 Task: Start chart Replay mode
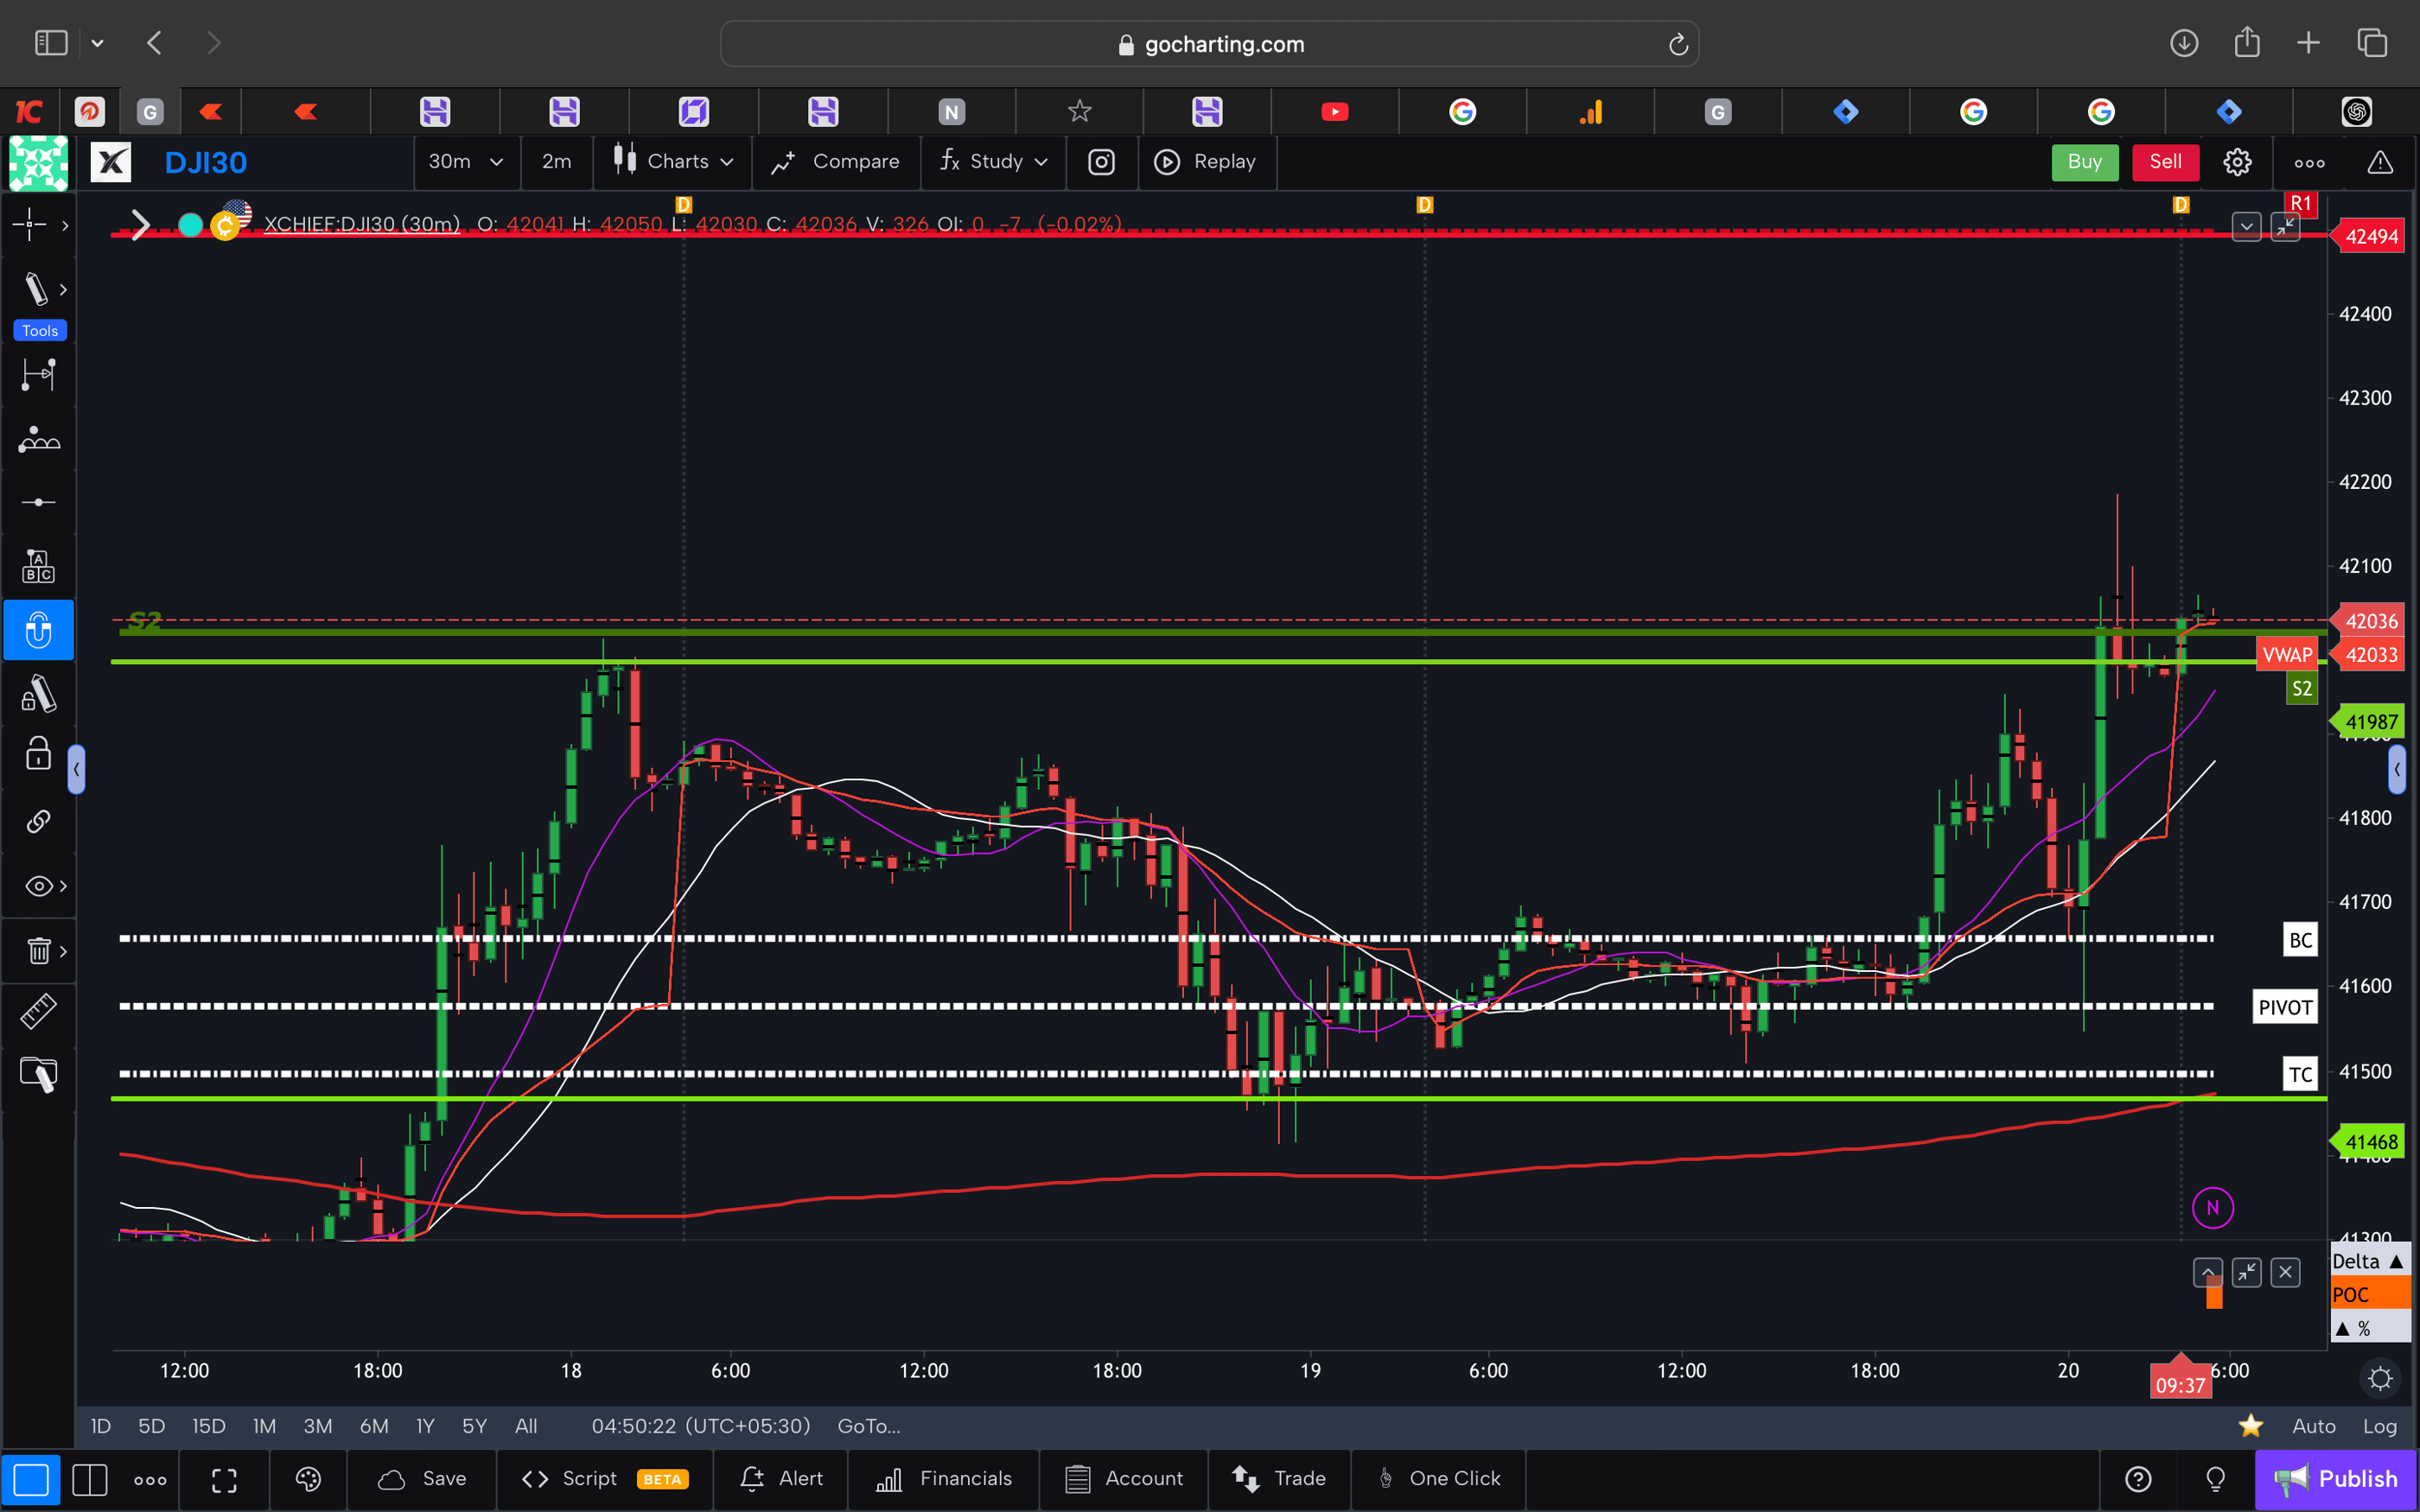point(1207,161)
